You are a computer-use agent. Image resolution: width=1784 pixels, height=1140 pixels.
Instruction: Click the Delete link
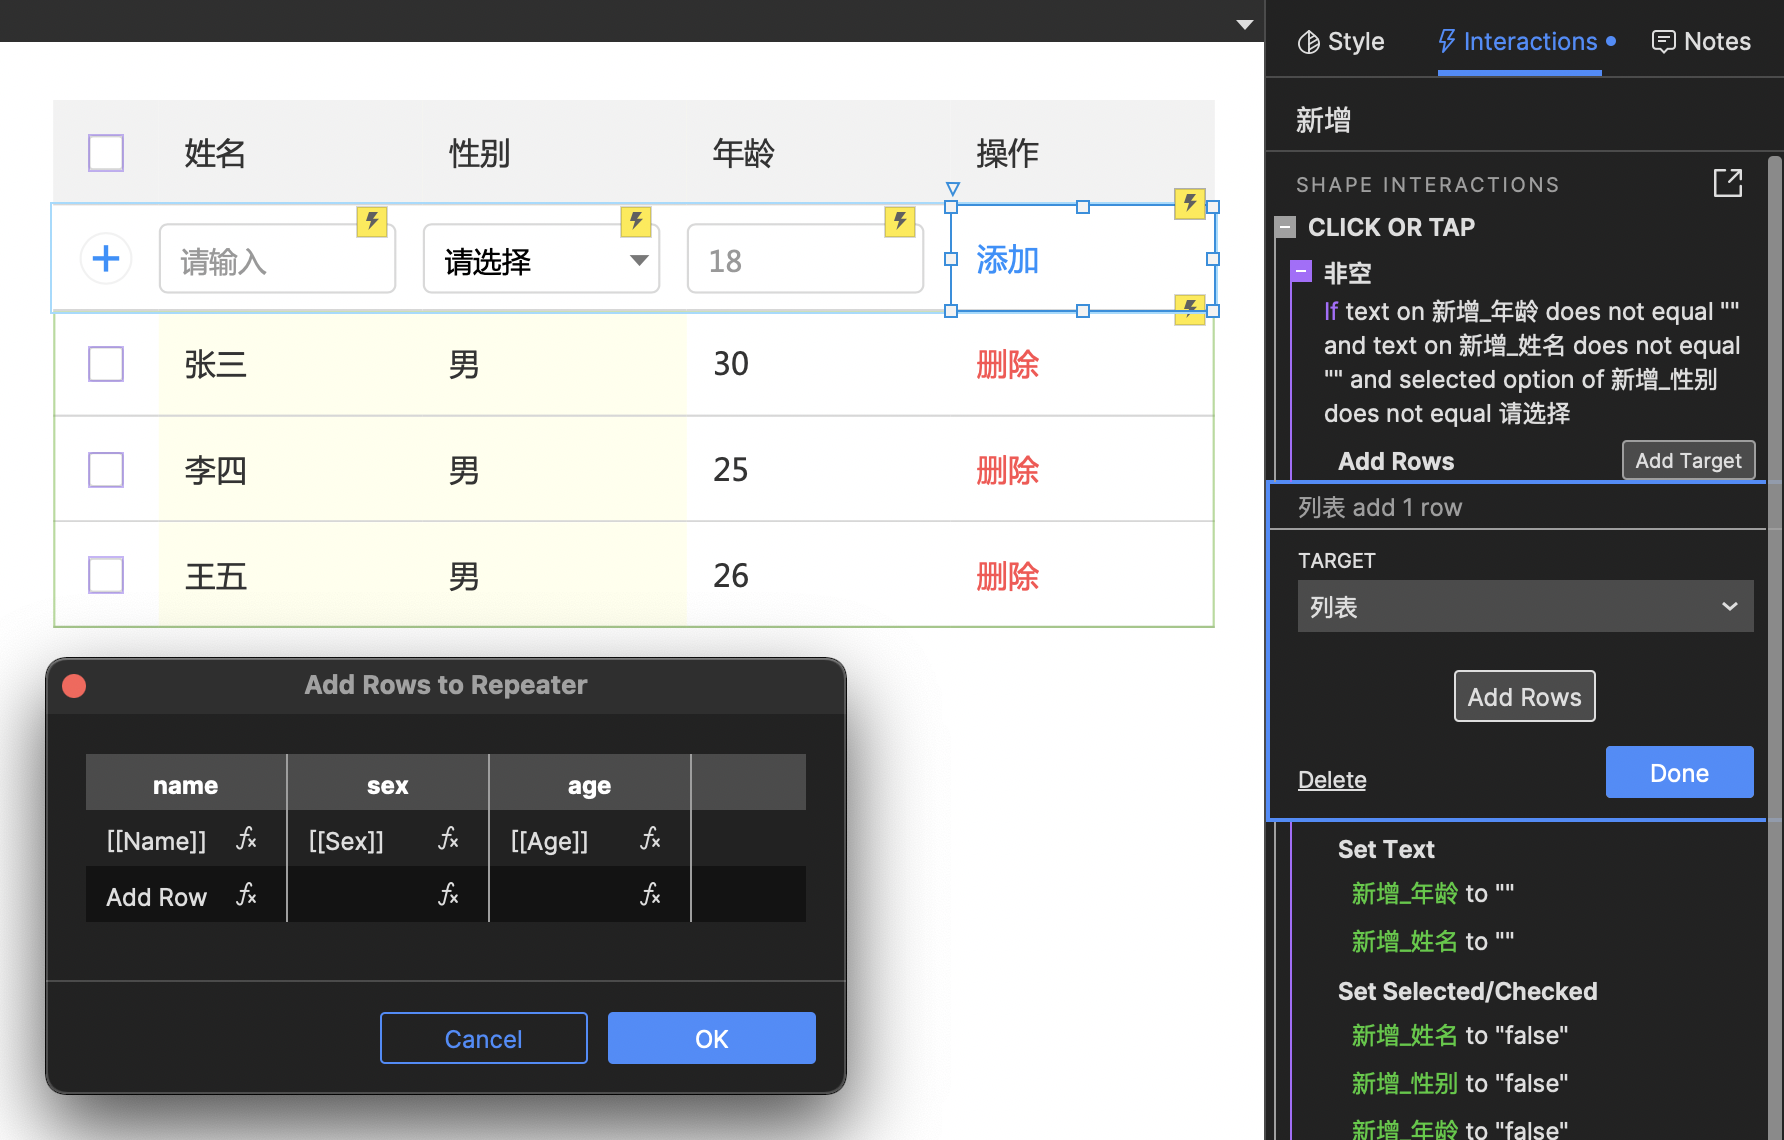click(x=1332, y=780)
